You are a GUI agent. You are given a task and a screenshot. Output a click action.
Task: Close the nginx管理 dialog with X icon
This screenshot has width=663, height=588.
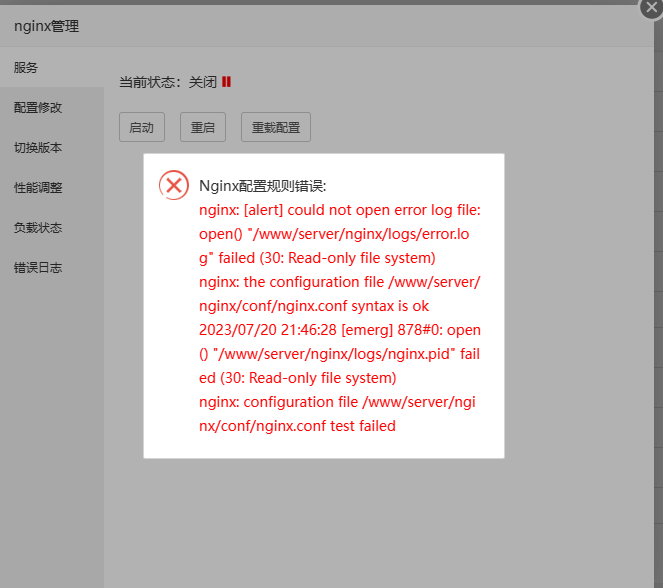652,8
